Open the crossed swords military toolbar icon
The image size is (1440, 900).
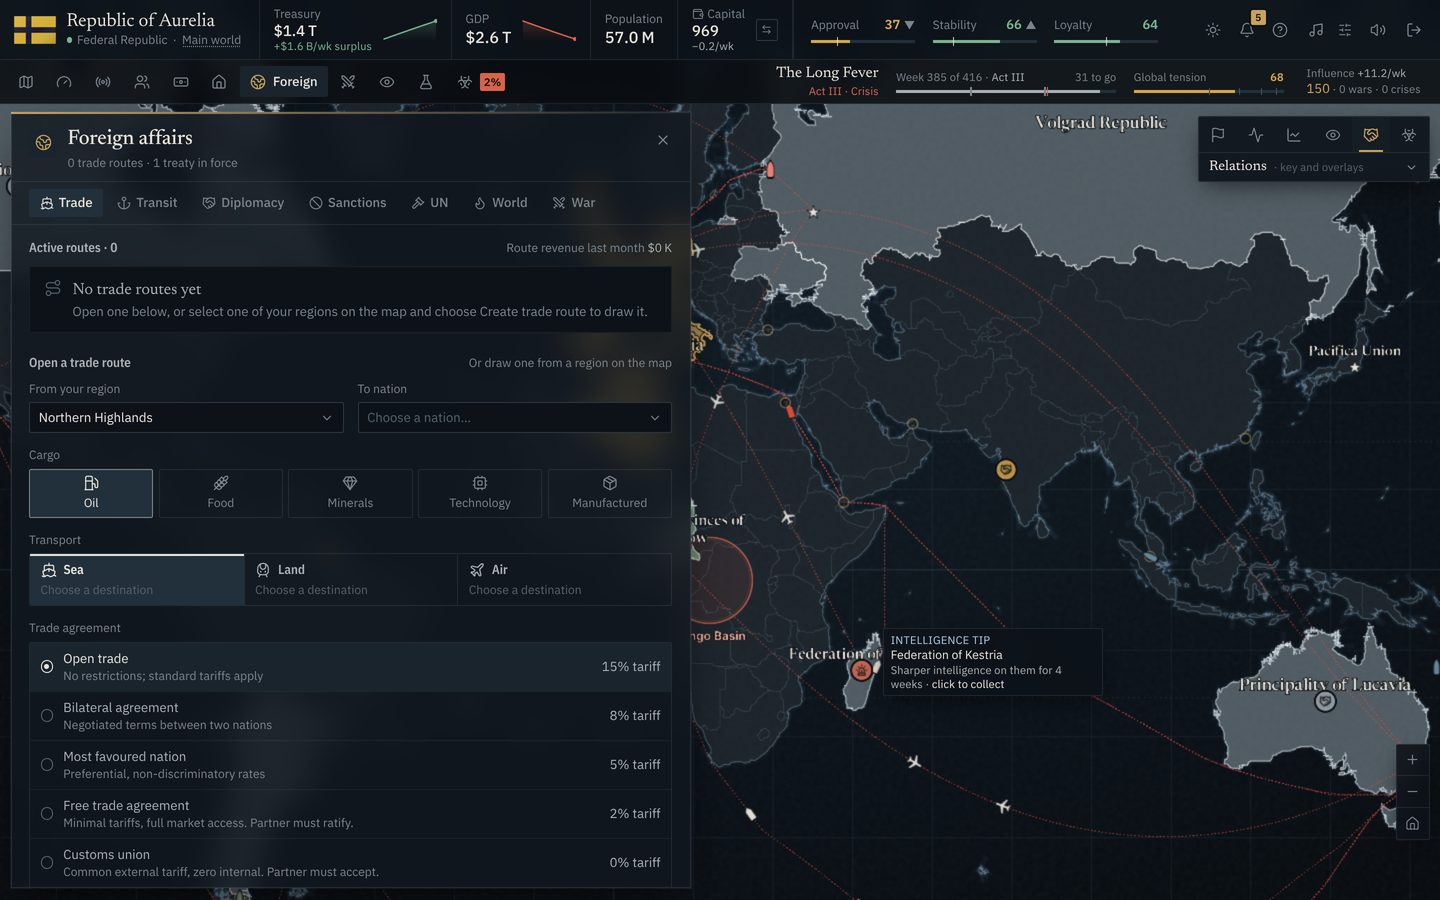point(348,82)
